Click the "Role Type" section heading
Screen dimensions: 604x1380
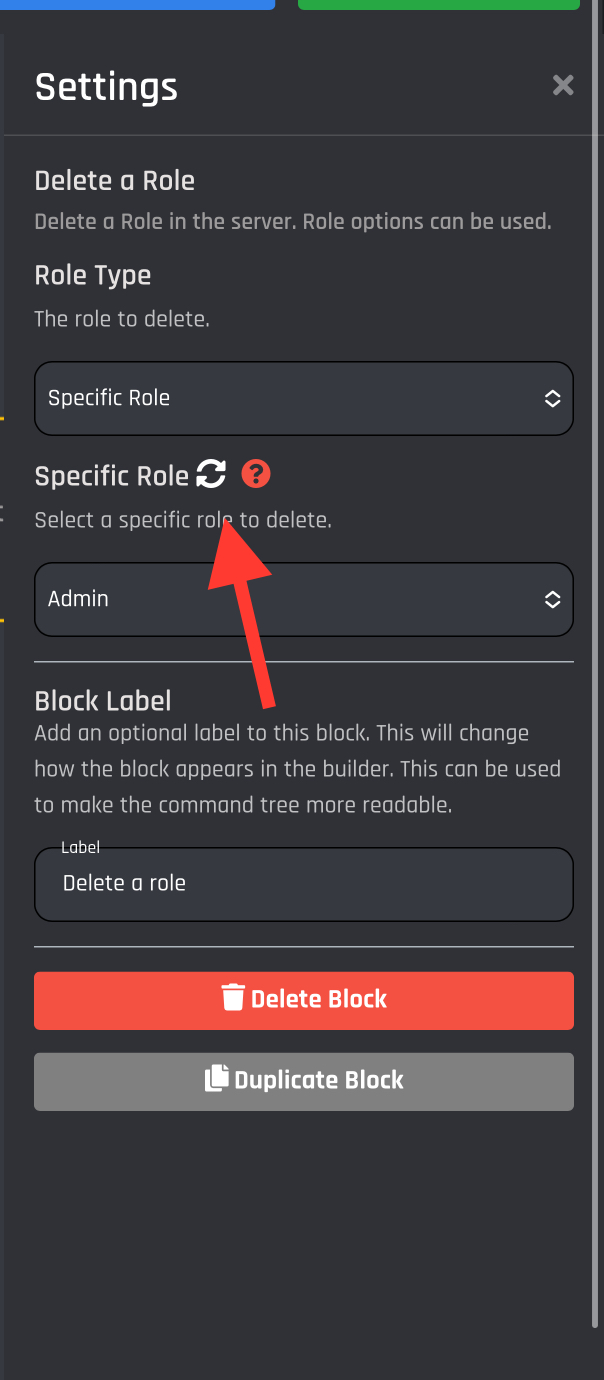tap(92, 275)
